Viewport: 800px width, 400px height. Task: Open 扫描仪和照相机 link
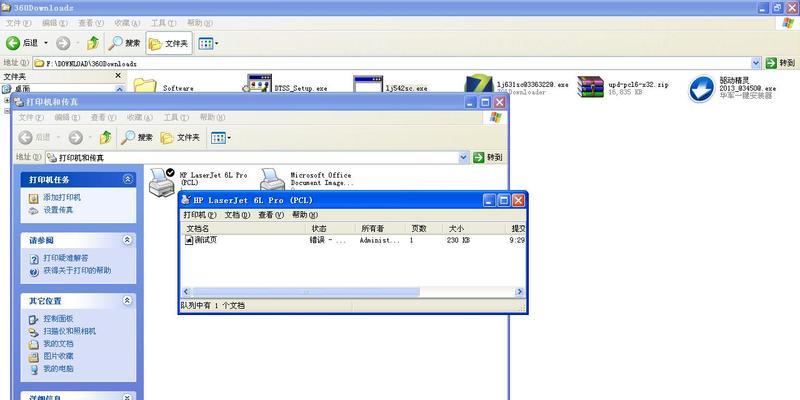point(69,331)
